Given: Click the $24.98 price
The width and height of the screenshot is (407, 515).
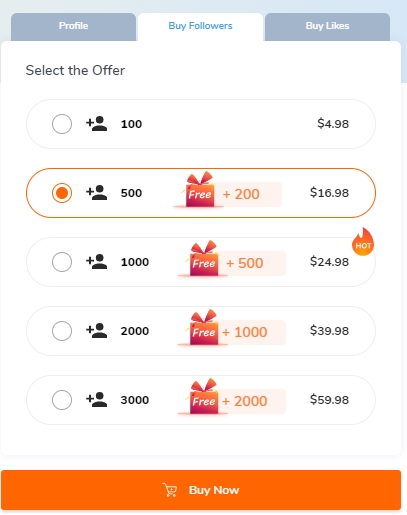Looking at the screenshot, I should pos(329,262).
